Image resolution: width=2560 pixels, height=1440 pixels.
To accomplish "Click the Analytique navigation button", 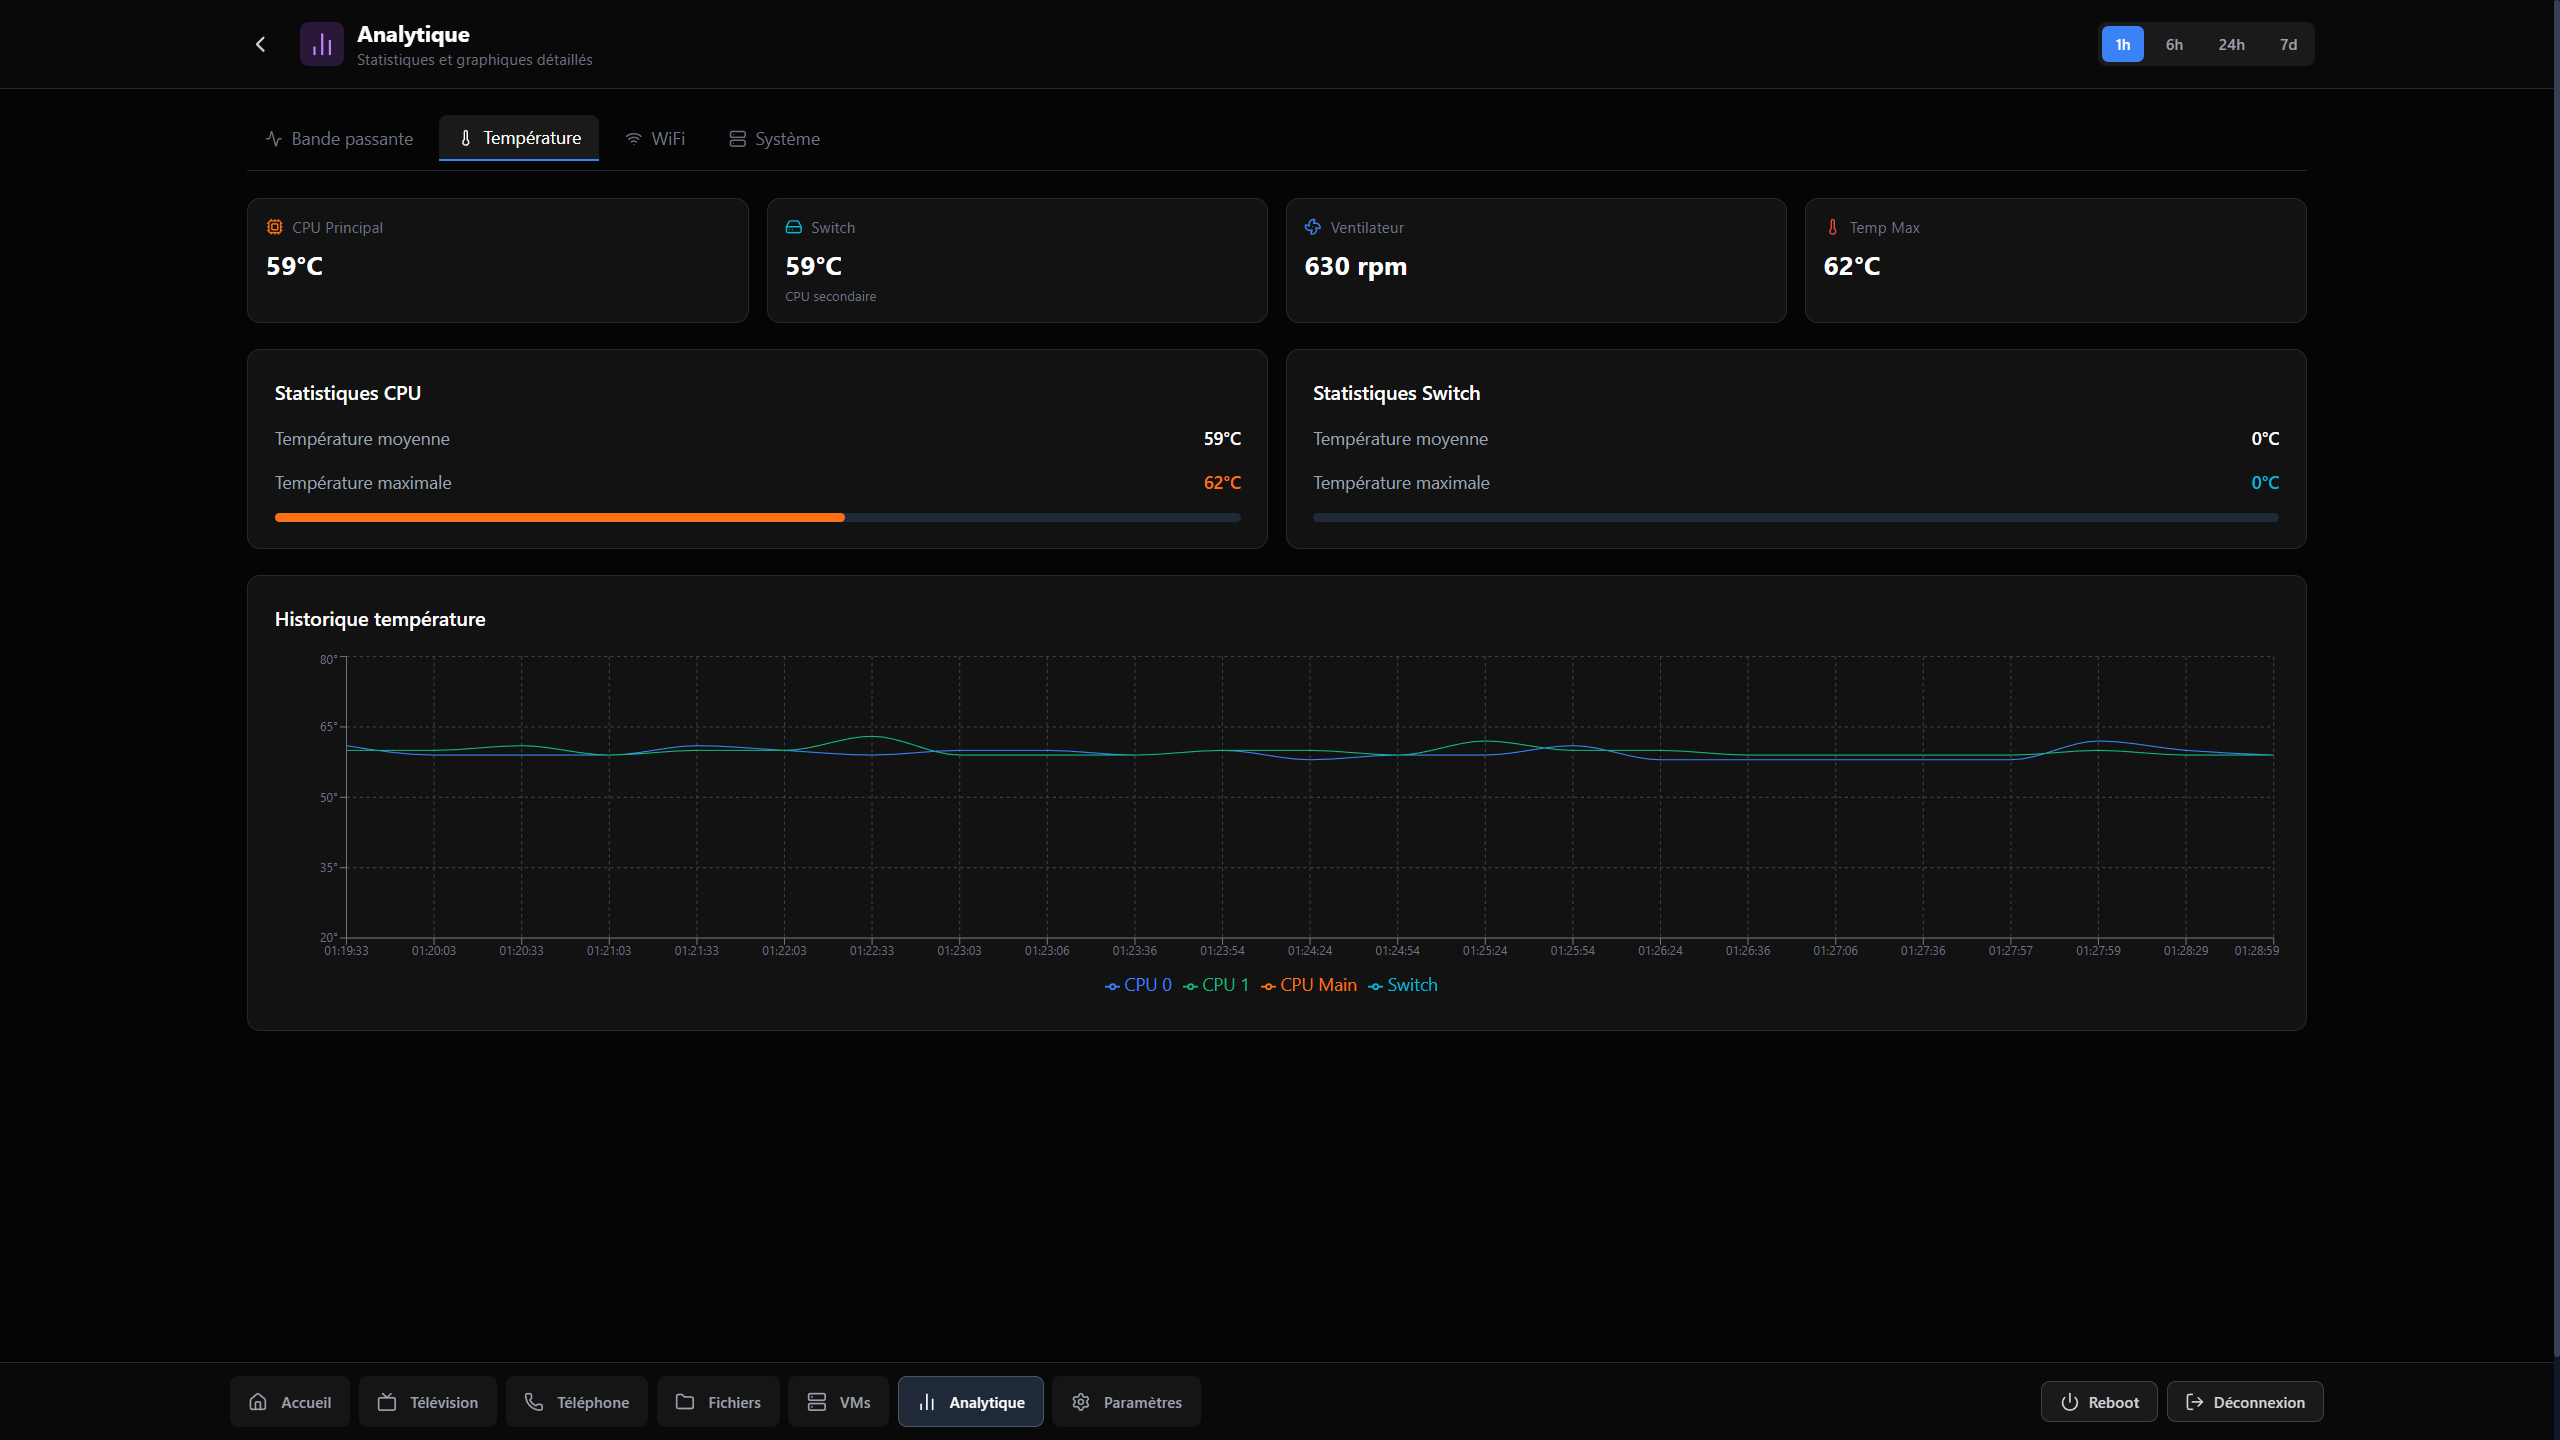I will click(x=971, y=1402).
